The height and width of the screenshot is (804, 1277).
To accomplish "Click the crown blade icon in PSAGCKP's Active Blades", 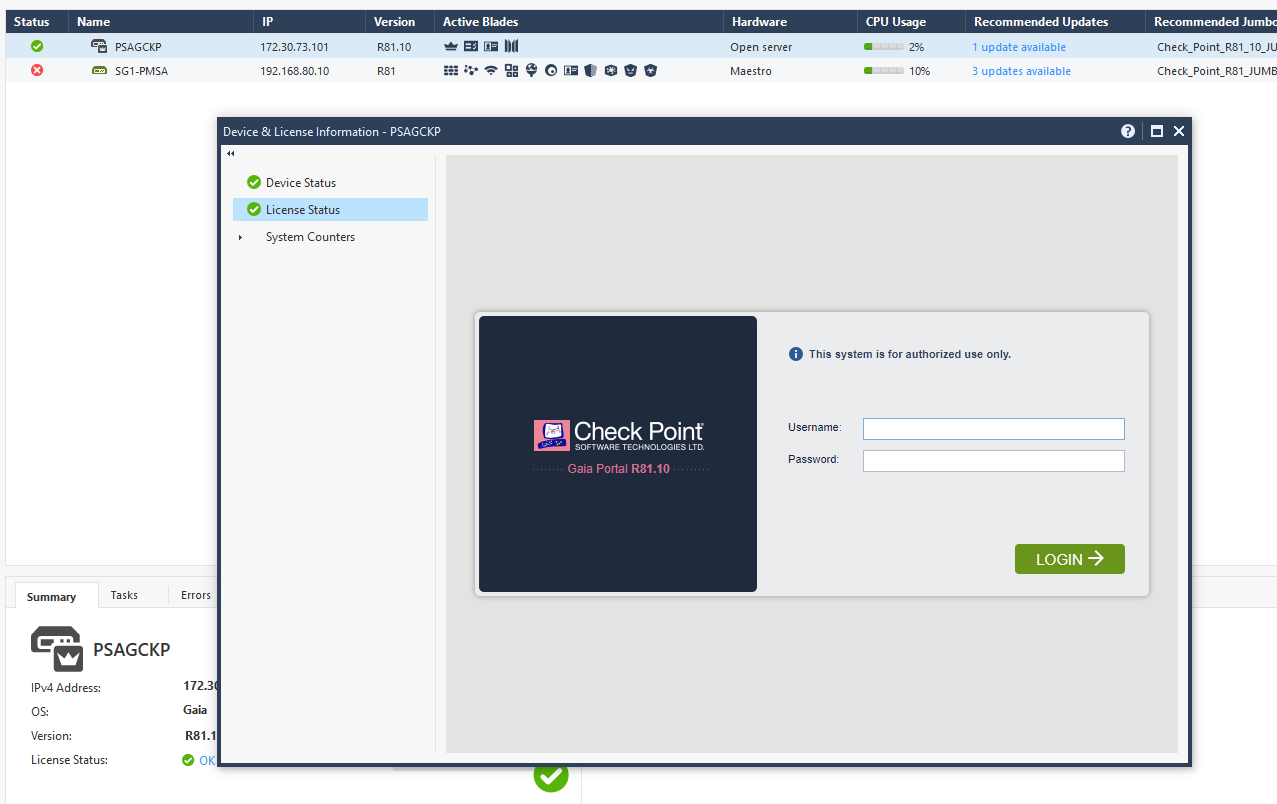I will point(451,46).
